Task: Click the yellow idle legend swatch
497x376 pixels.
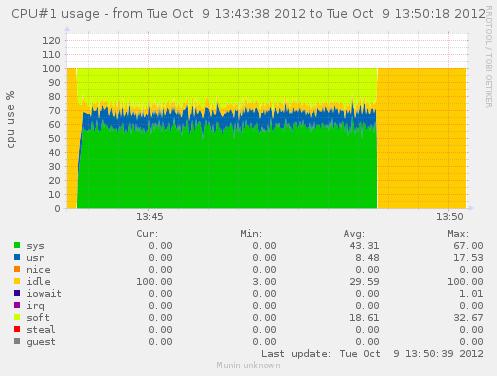Action: tap(17, 281)
